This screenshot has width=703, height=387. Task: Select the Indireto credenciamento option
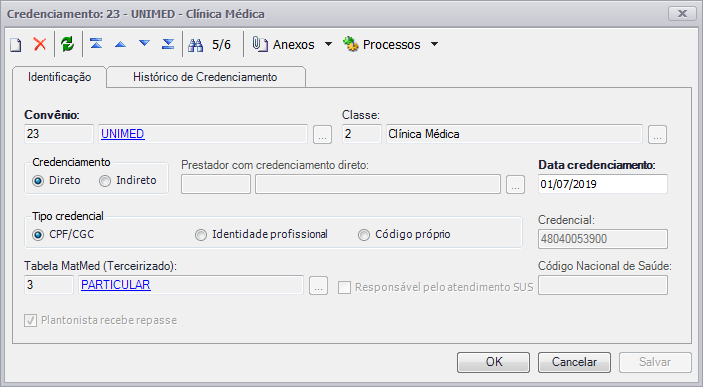128,180
